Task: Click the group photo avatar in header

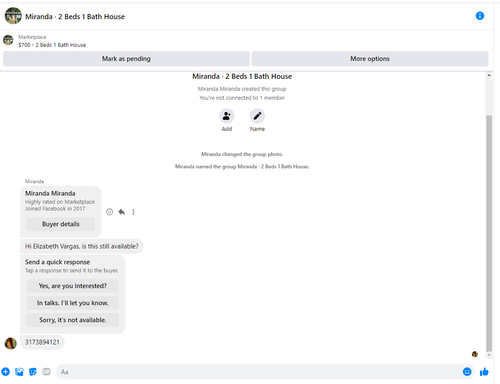Action: point(13,16)
